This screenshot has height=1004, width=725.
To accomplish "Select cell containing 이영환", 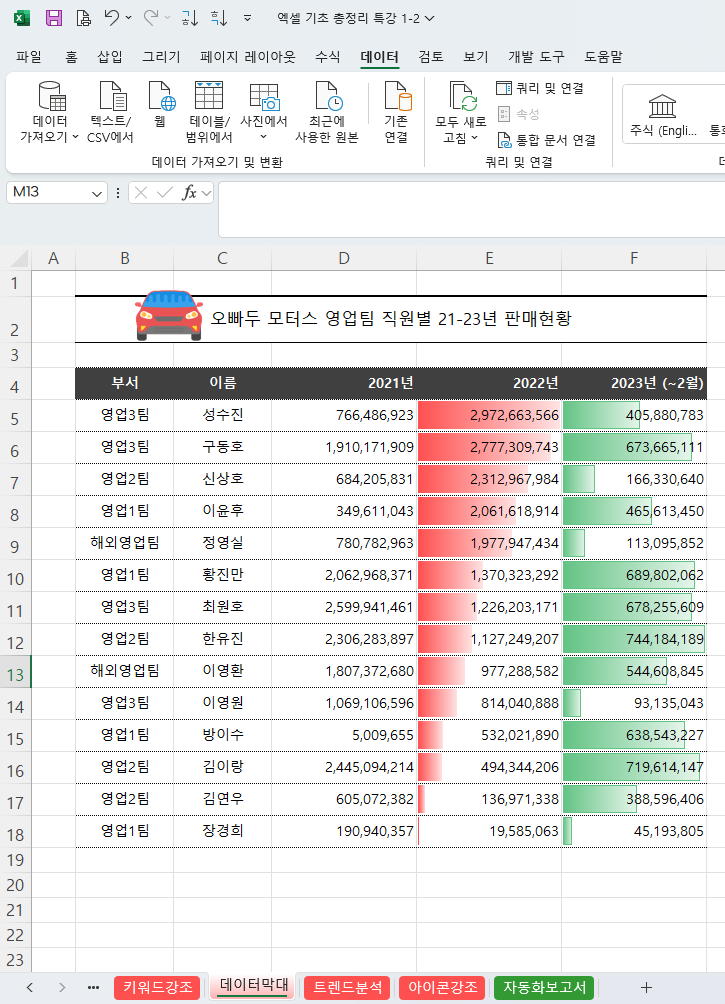I will point(222,671).
